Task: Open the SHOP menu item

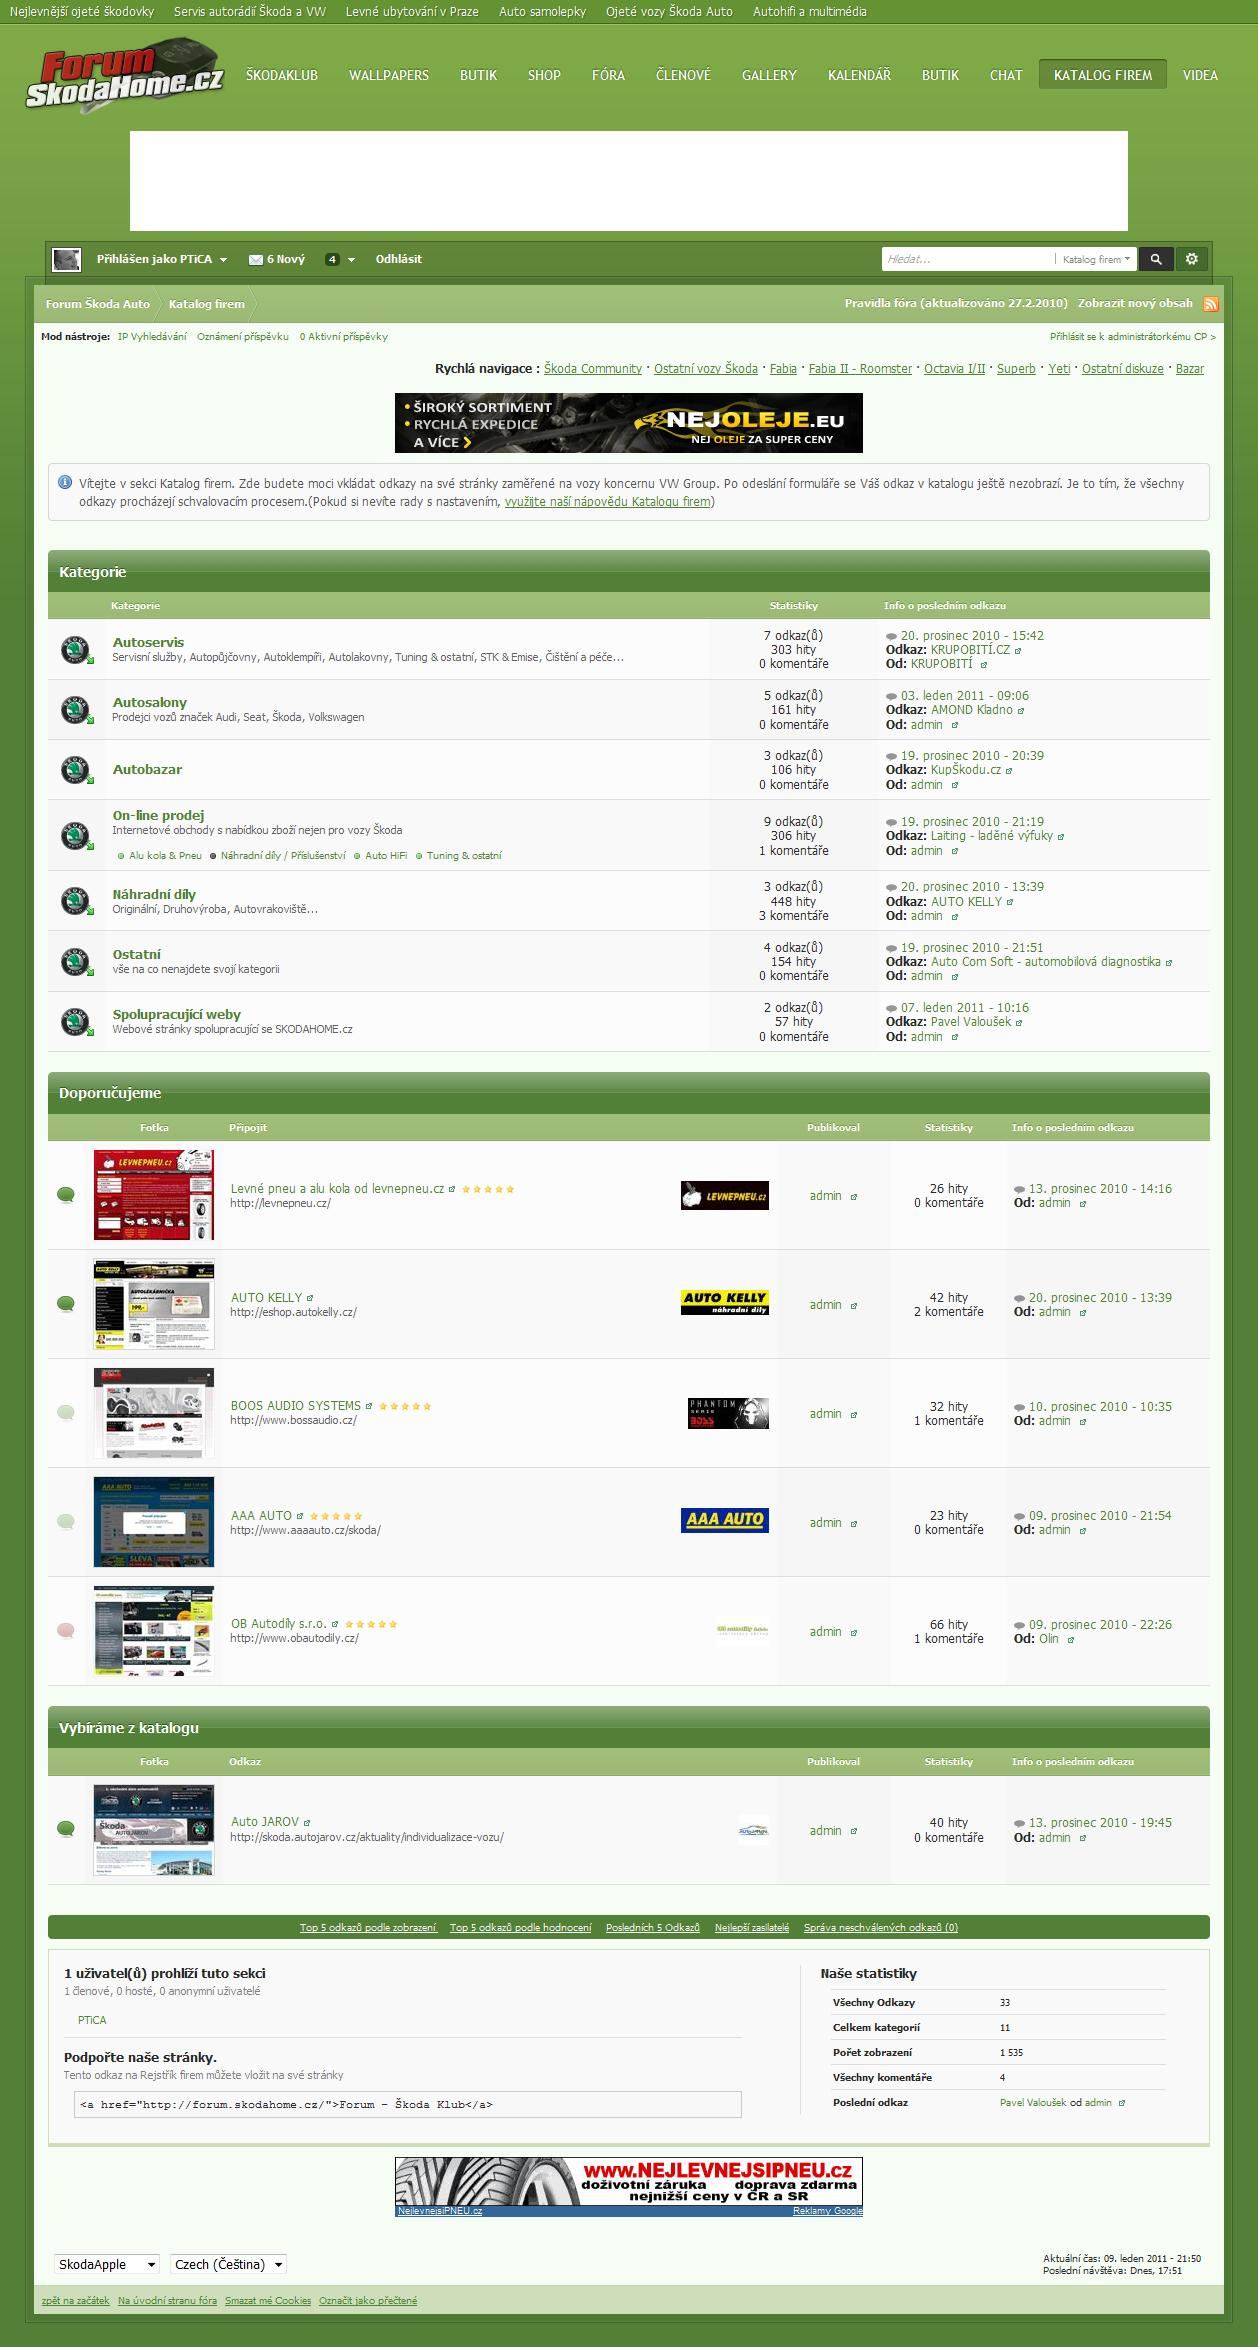Action: click(x=544, y=75)
